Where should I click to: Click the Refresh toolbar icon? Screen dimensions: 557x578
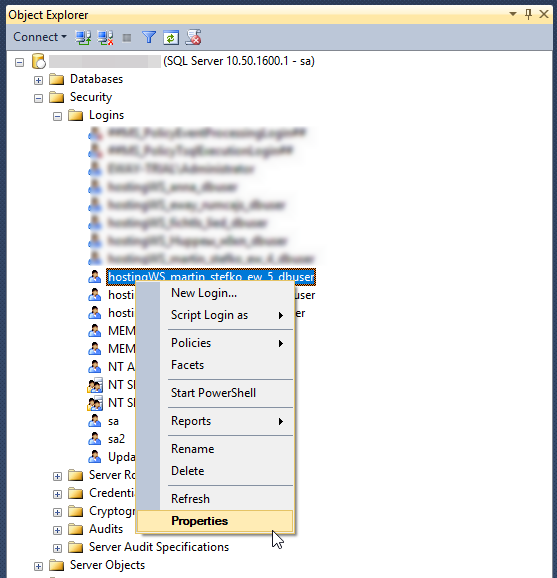[171, 37]
